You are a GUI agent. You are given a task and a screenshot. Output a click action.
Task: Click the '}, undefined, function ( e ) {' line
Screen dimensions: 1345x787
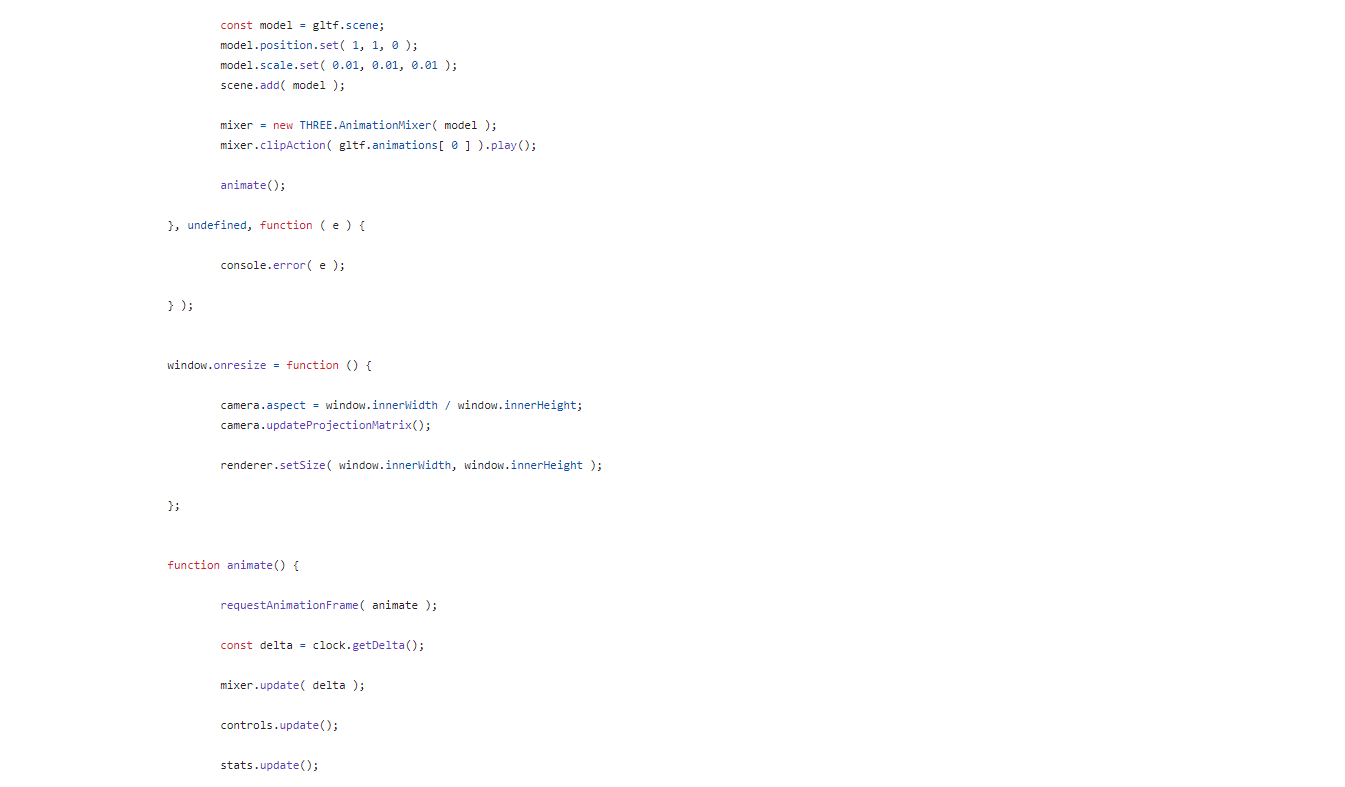[266, 225]
